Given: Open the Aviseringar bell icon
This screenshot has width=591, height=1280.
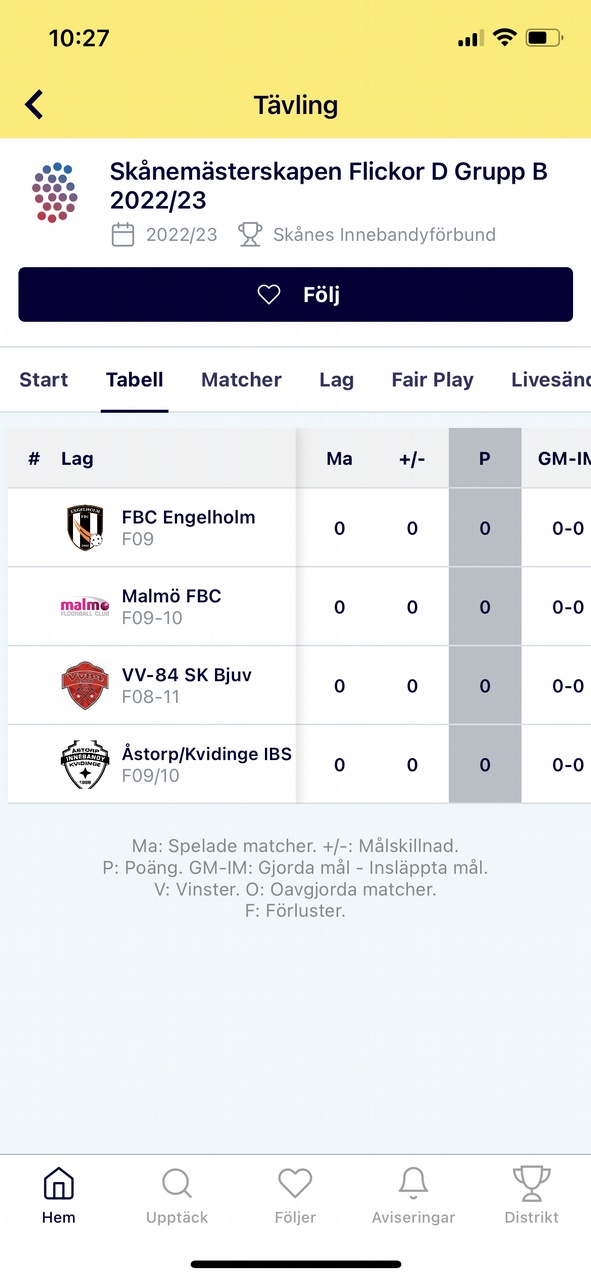Looking at the screenshot, I should point(413,1184).
